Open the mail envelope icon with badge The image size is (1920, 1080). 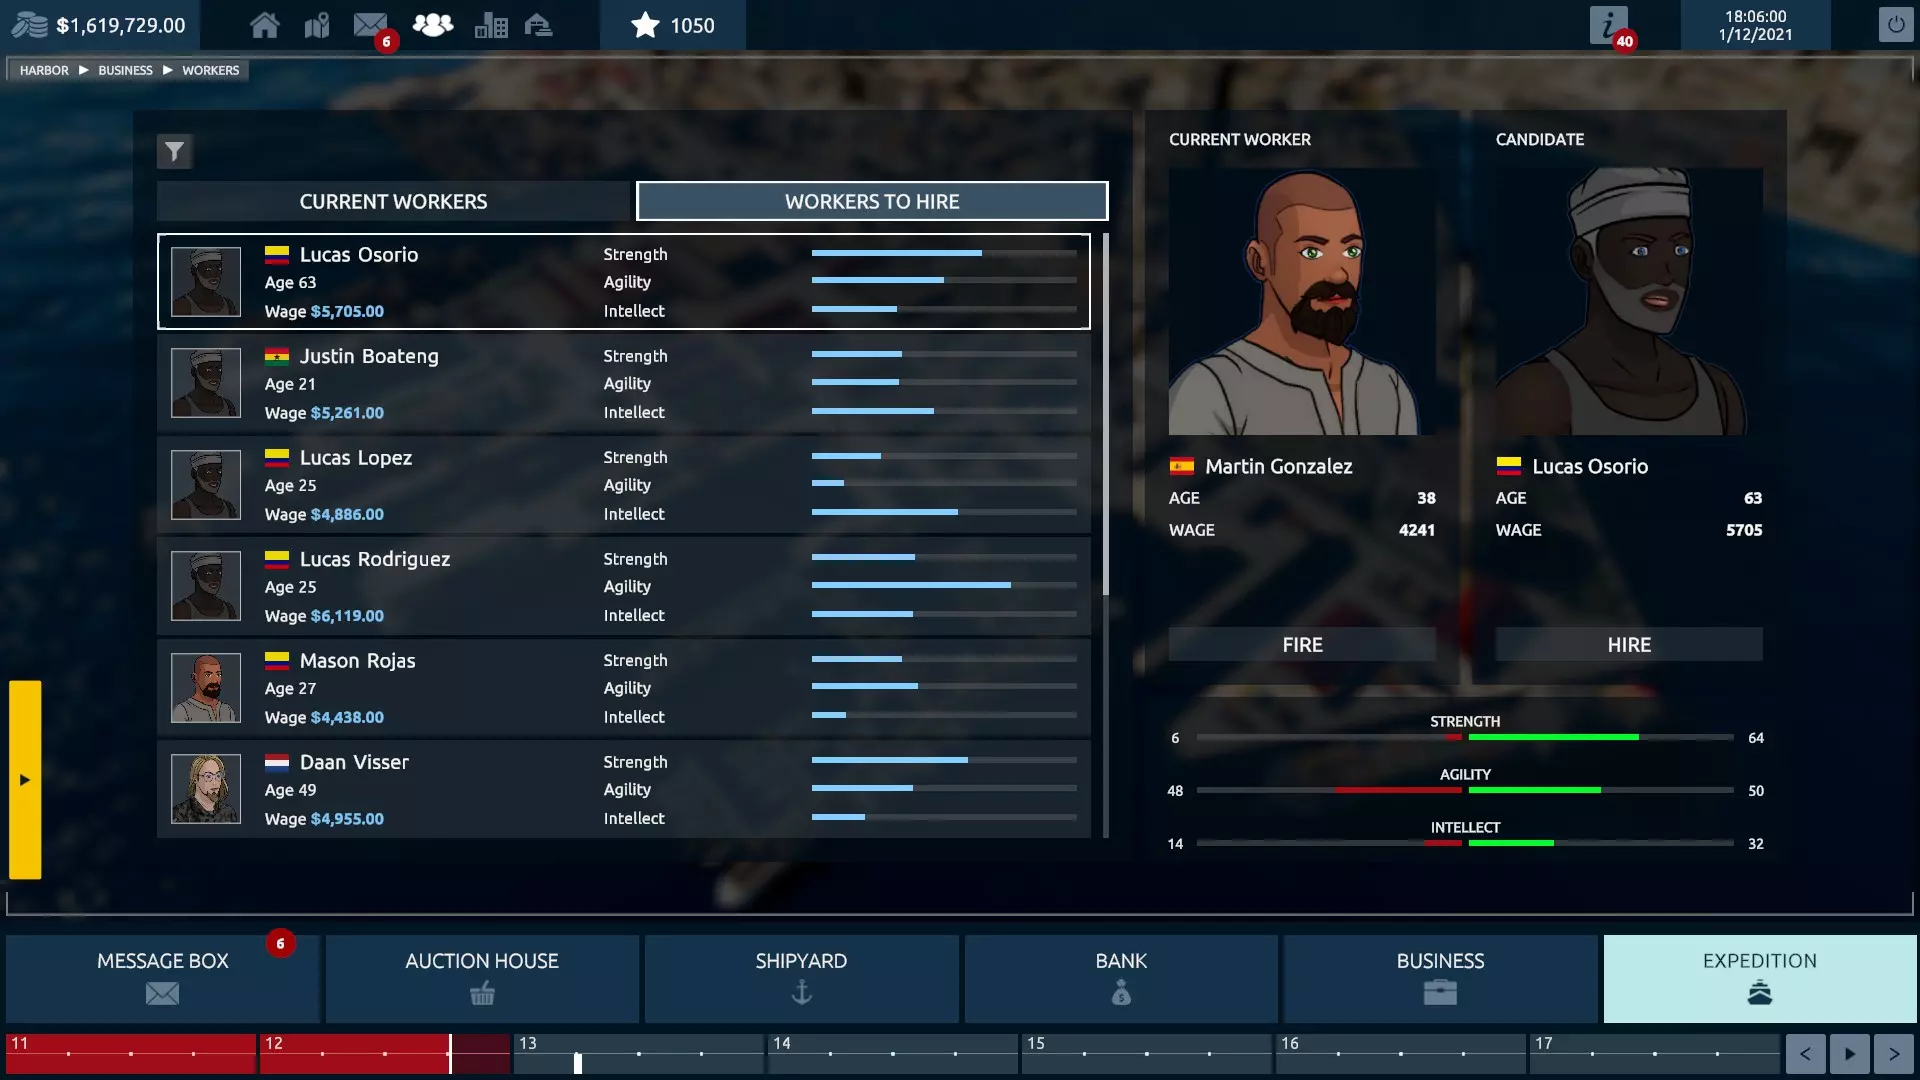[371, 25]
